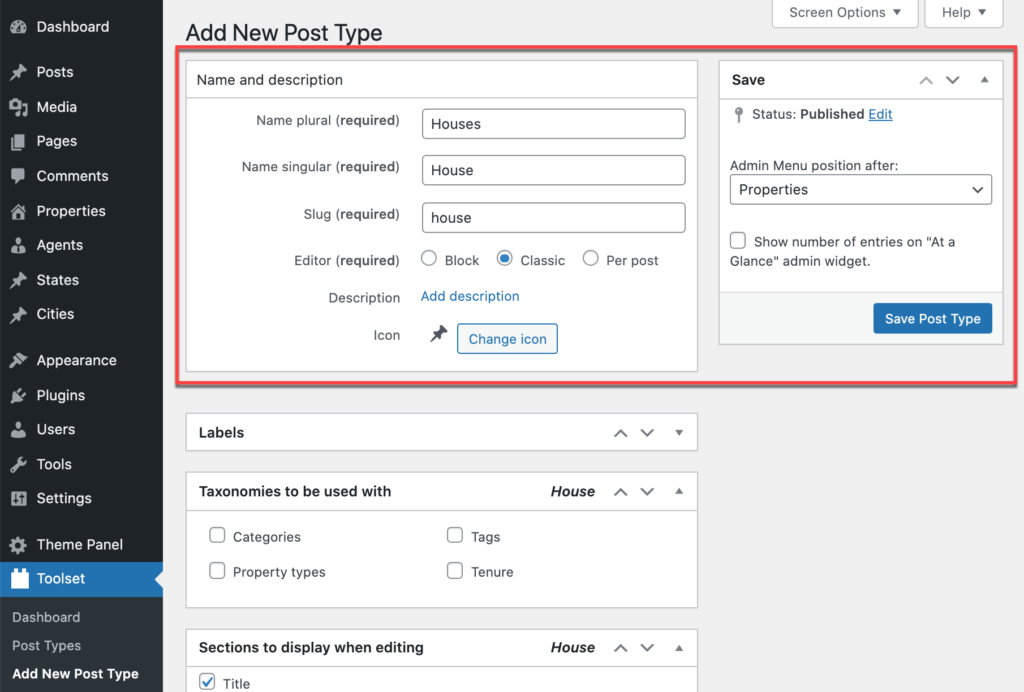Move Sections to display panel down
This screenshot has width=1024, height=692.
click(647, 648)
